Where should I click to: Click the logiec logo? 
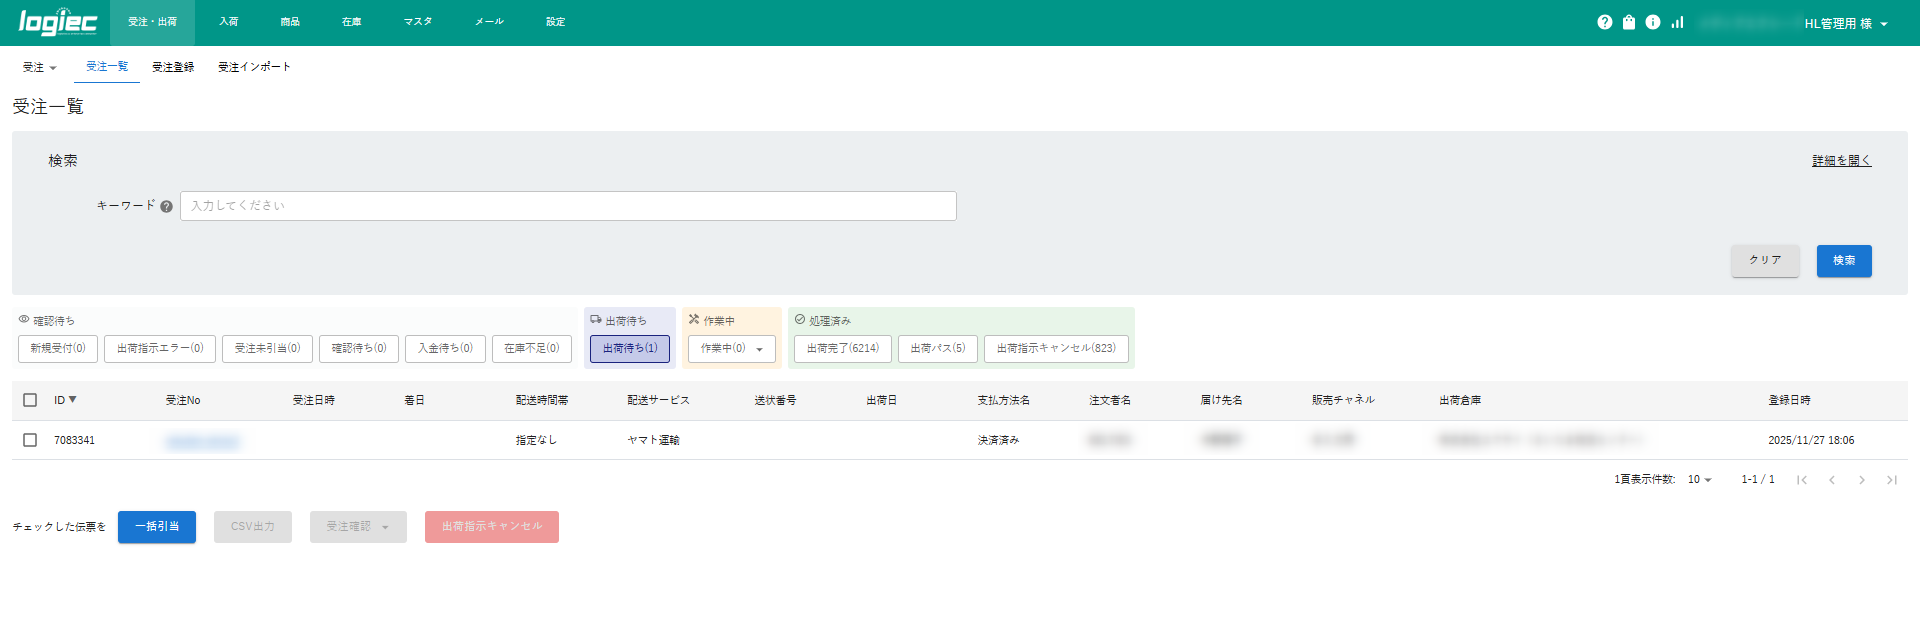58,22
